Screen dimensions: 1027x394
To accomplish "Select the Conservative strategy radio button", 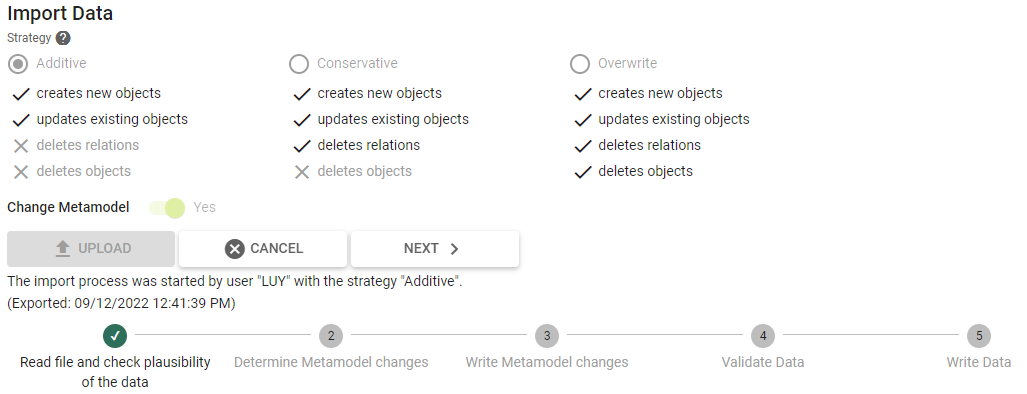I will [299, 63].
